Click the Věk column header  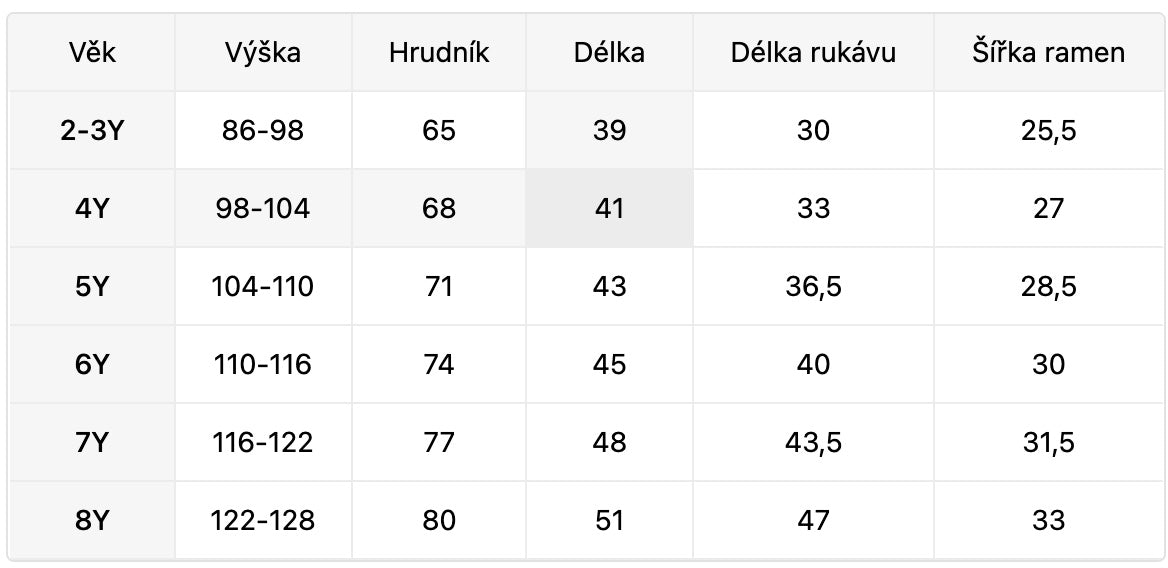pos(92,53)
